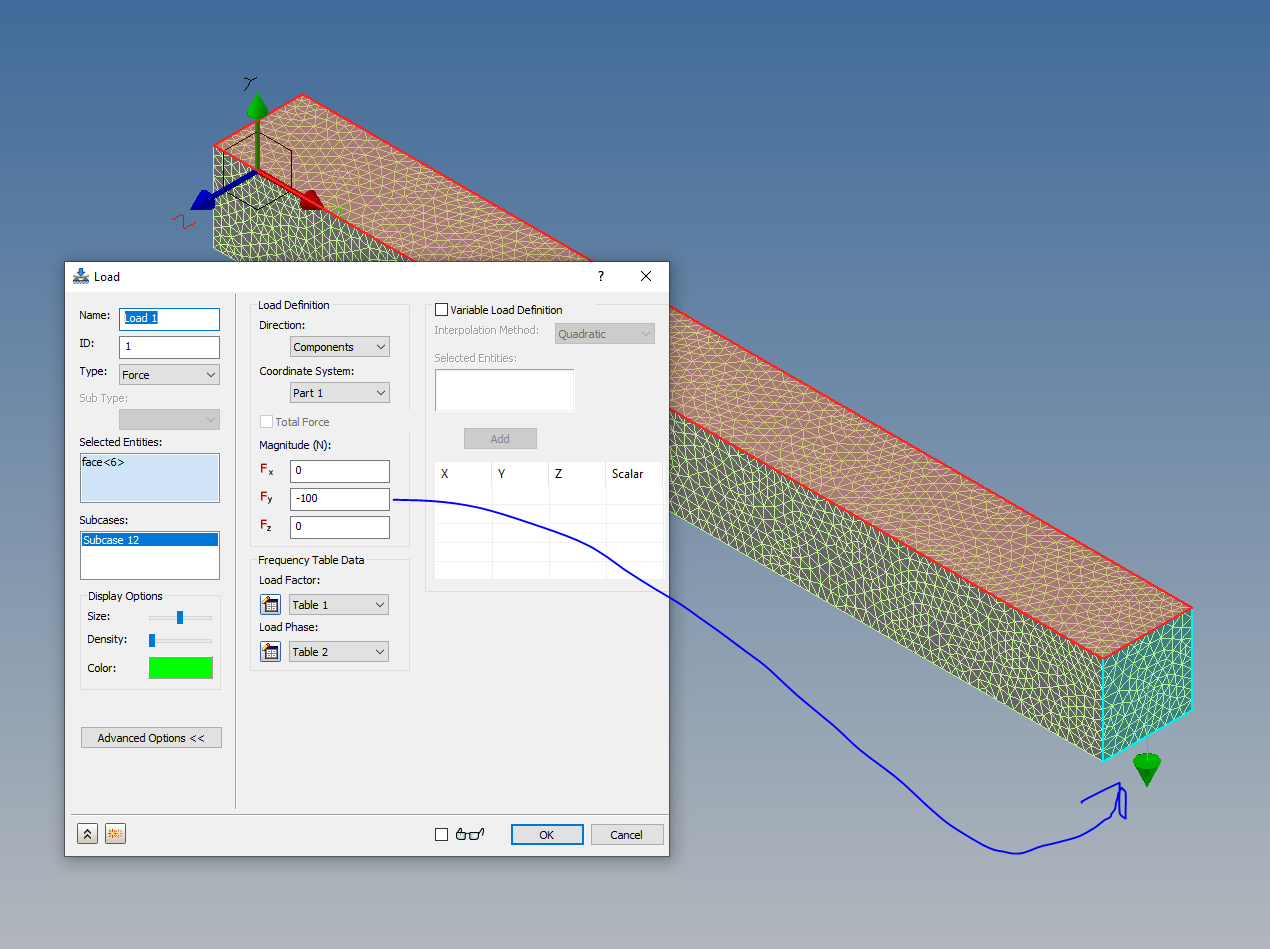The width and height of the screenshot is (1270, 949).
Task: Toggle the checkbox beside the eyeglasses icon
Action: click(x=441, y=833)
